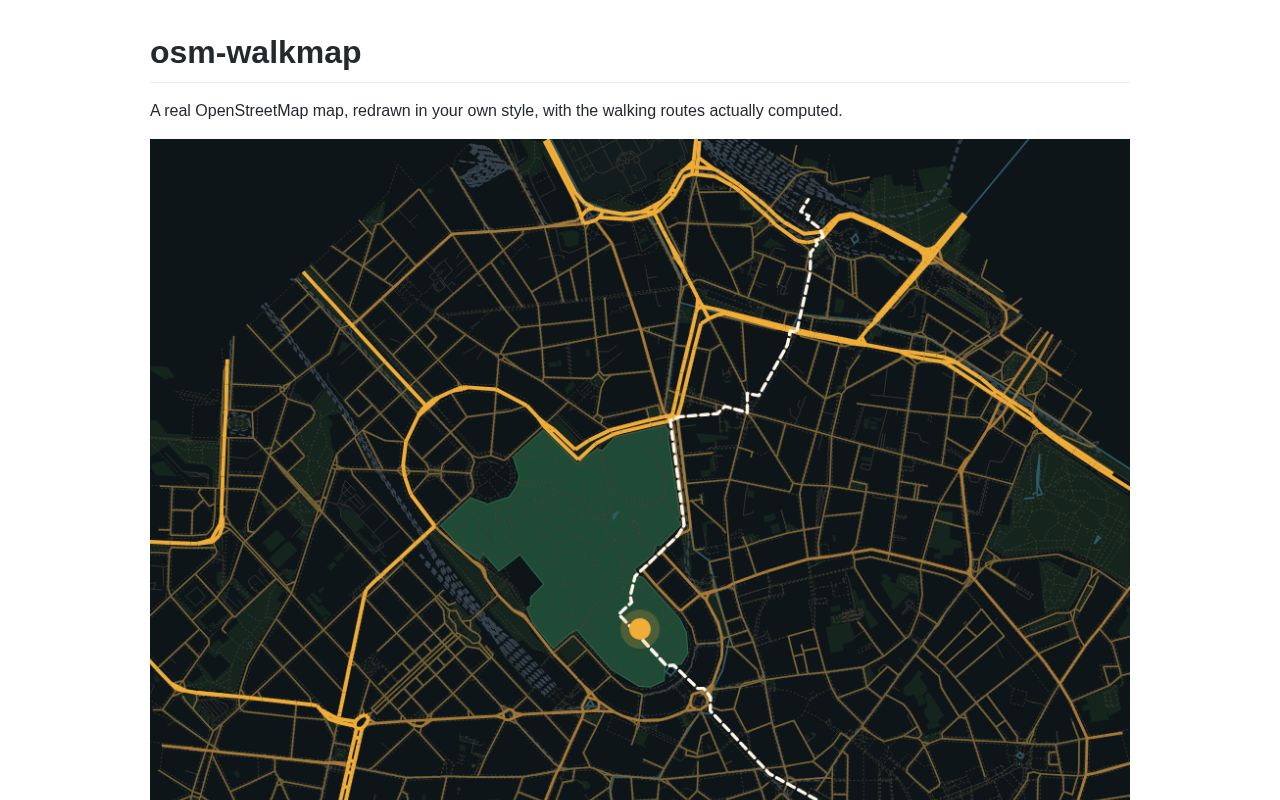Click the description sentence about OpenStreetMap
The image size is (1280, 800).
point(496,110)
